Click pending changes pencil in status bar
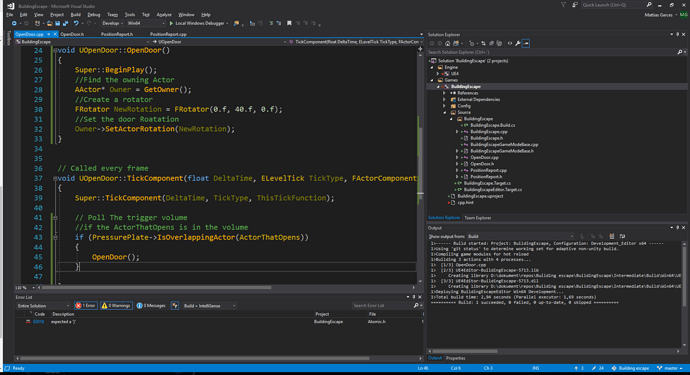The height and width of the screenshot is (375, 690). point(598,368)
